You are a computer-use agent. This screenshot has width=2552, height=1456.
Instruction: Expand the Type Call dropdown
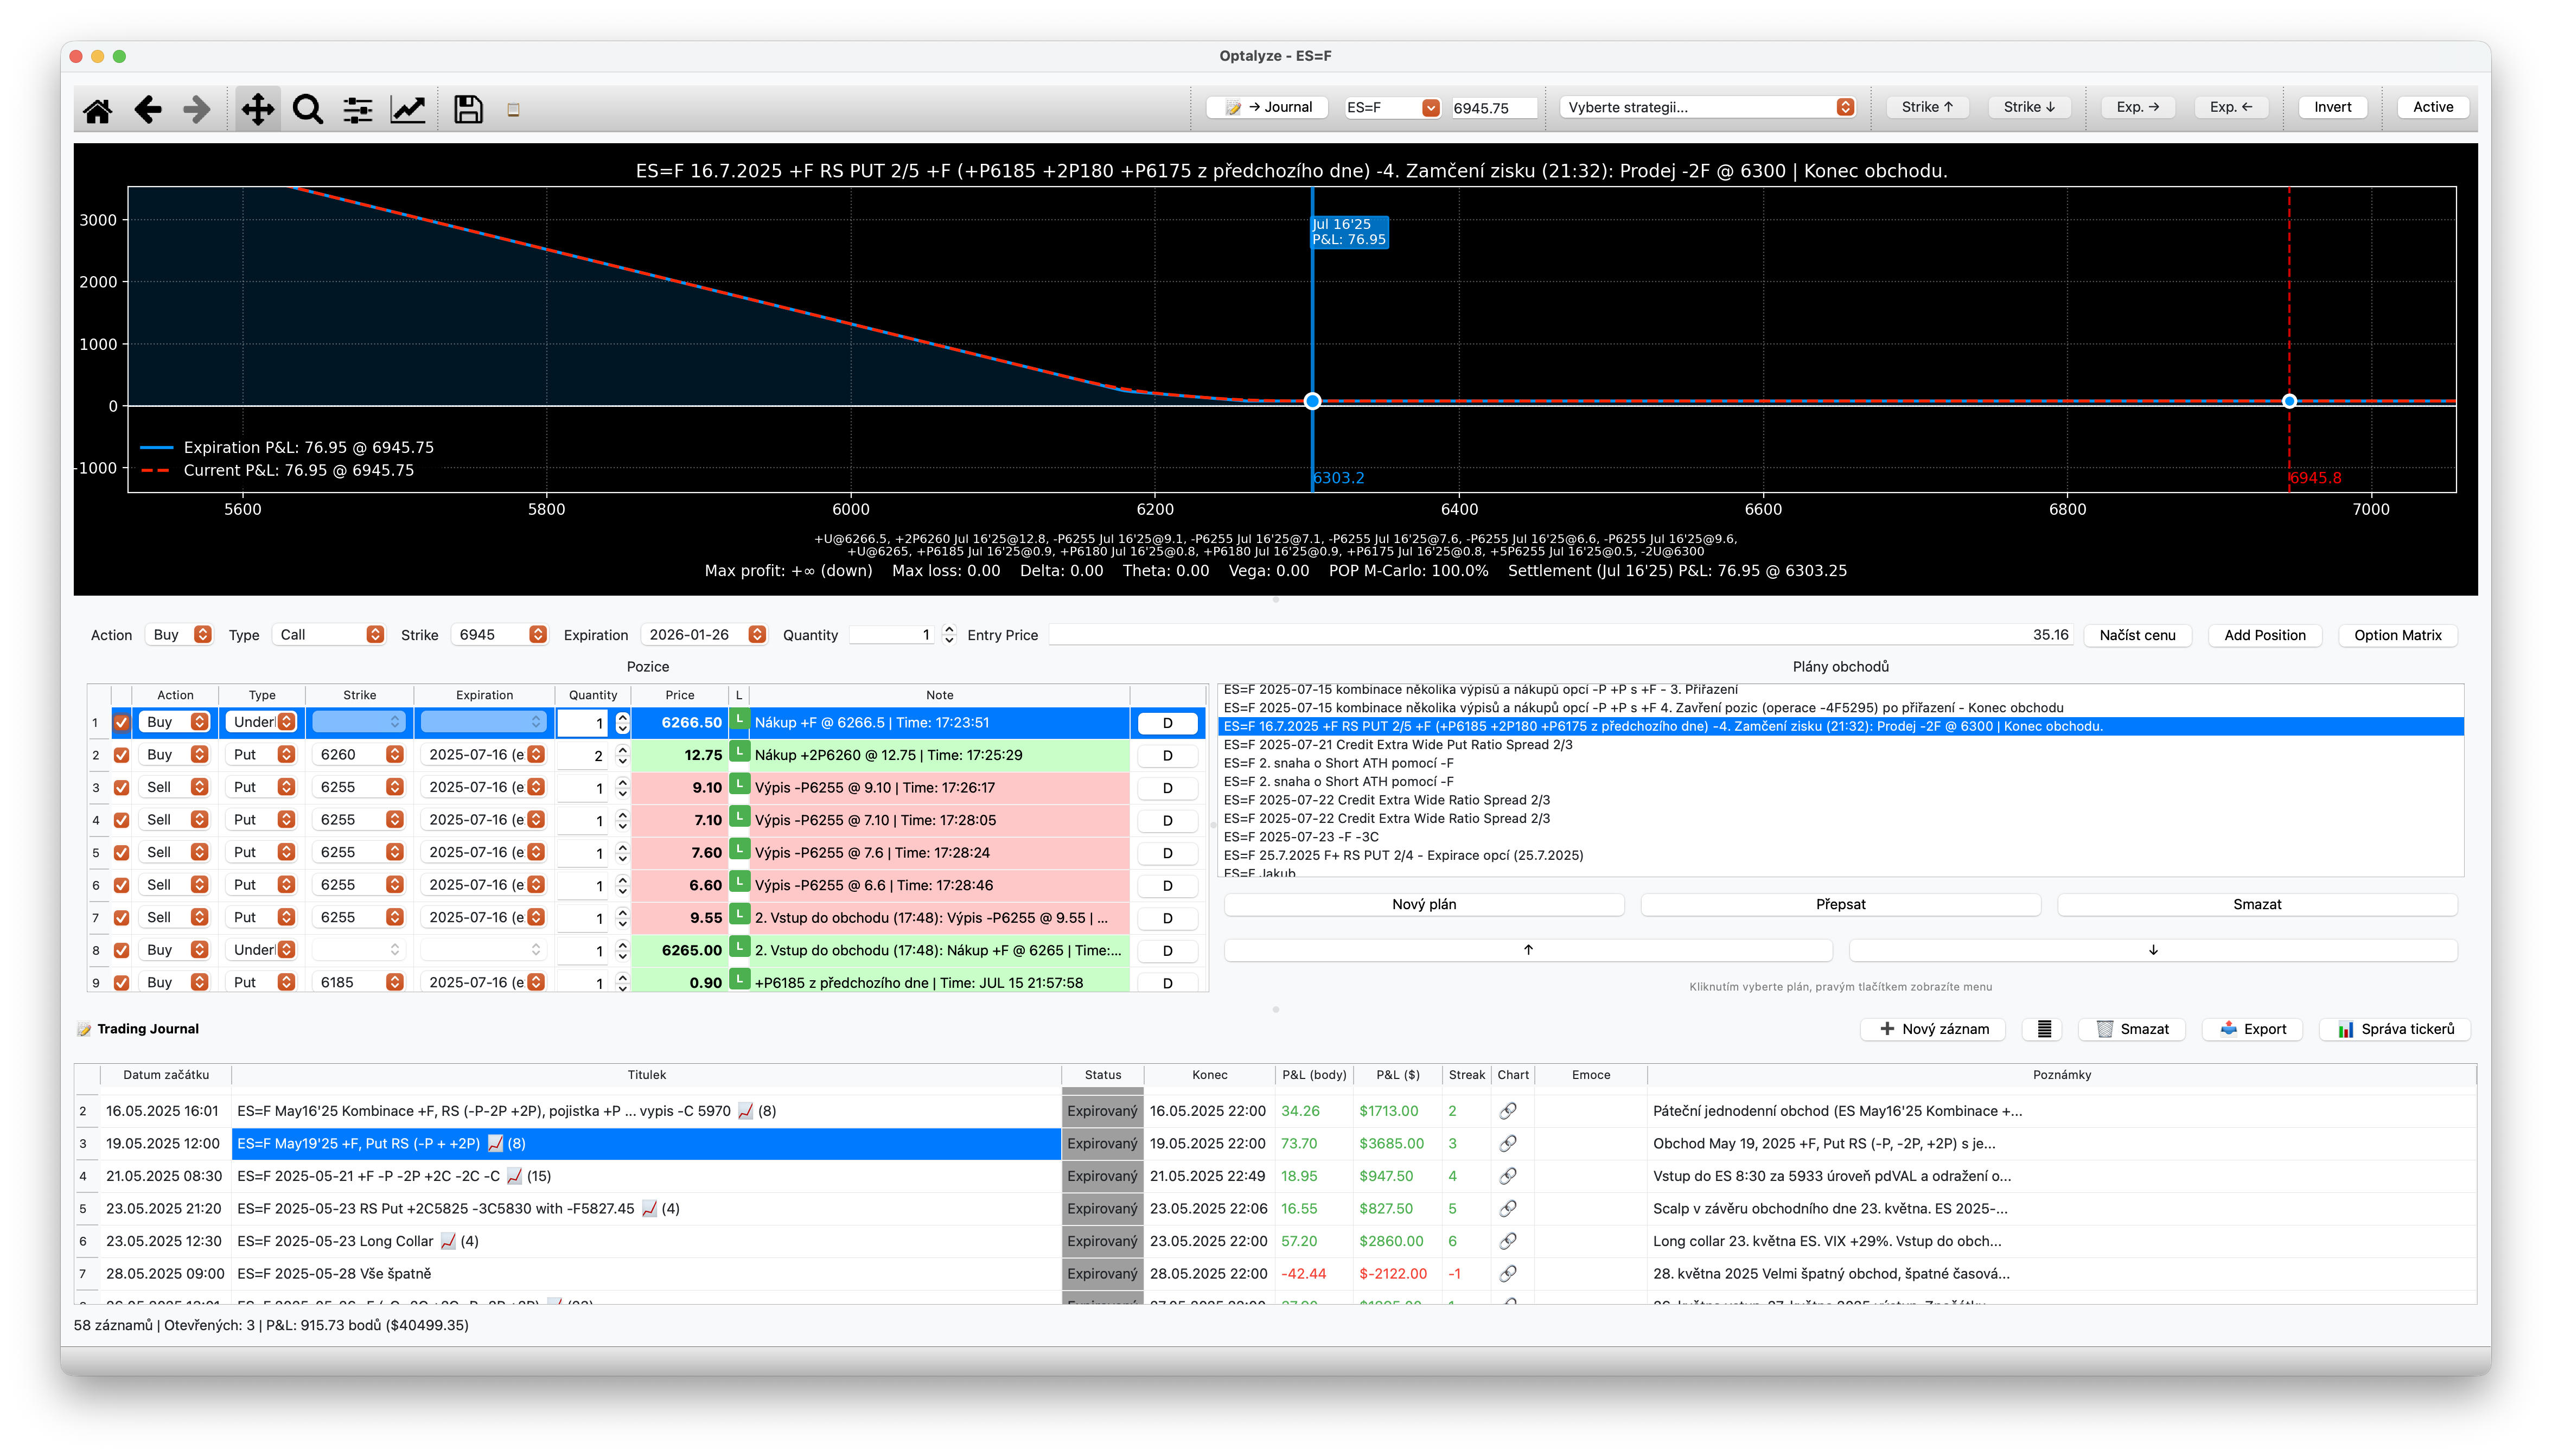[330, 635]
